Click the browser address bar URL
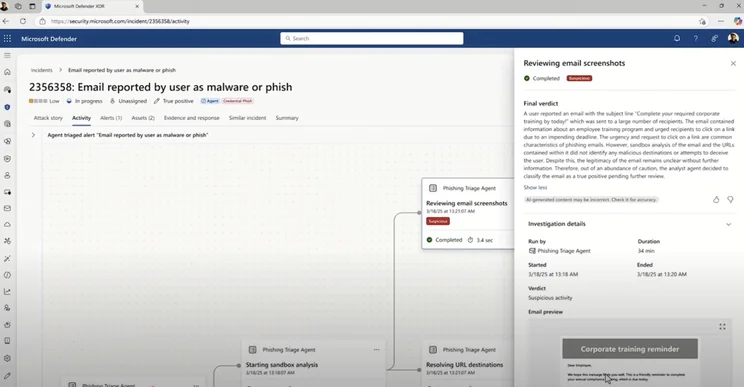744x387 pixels. click(x=120, y=21)
